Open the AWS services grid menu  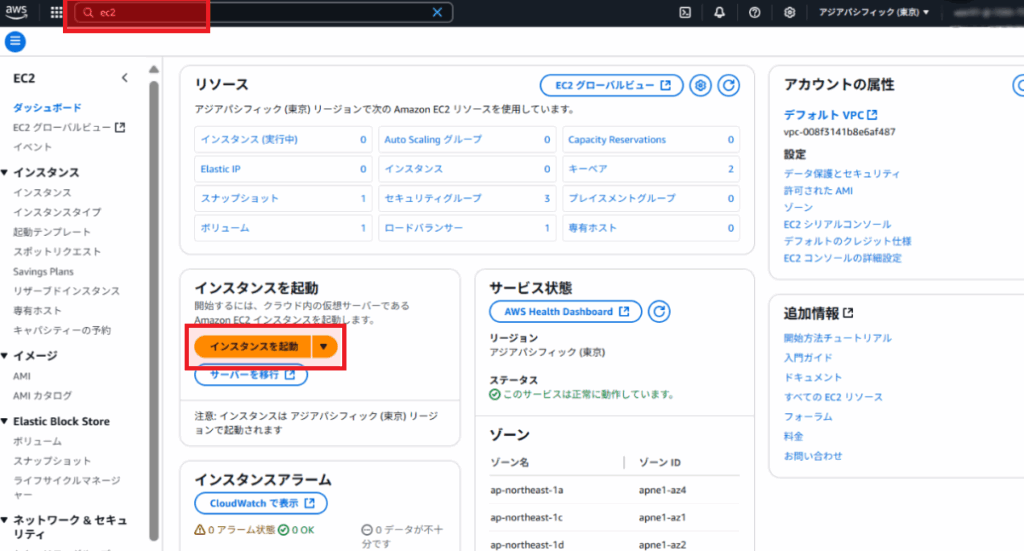pyautogui.click(x=56, y=13)
